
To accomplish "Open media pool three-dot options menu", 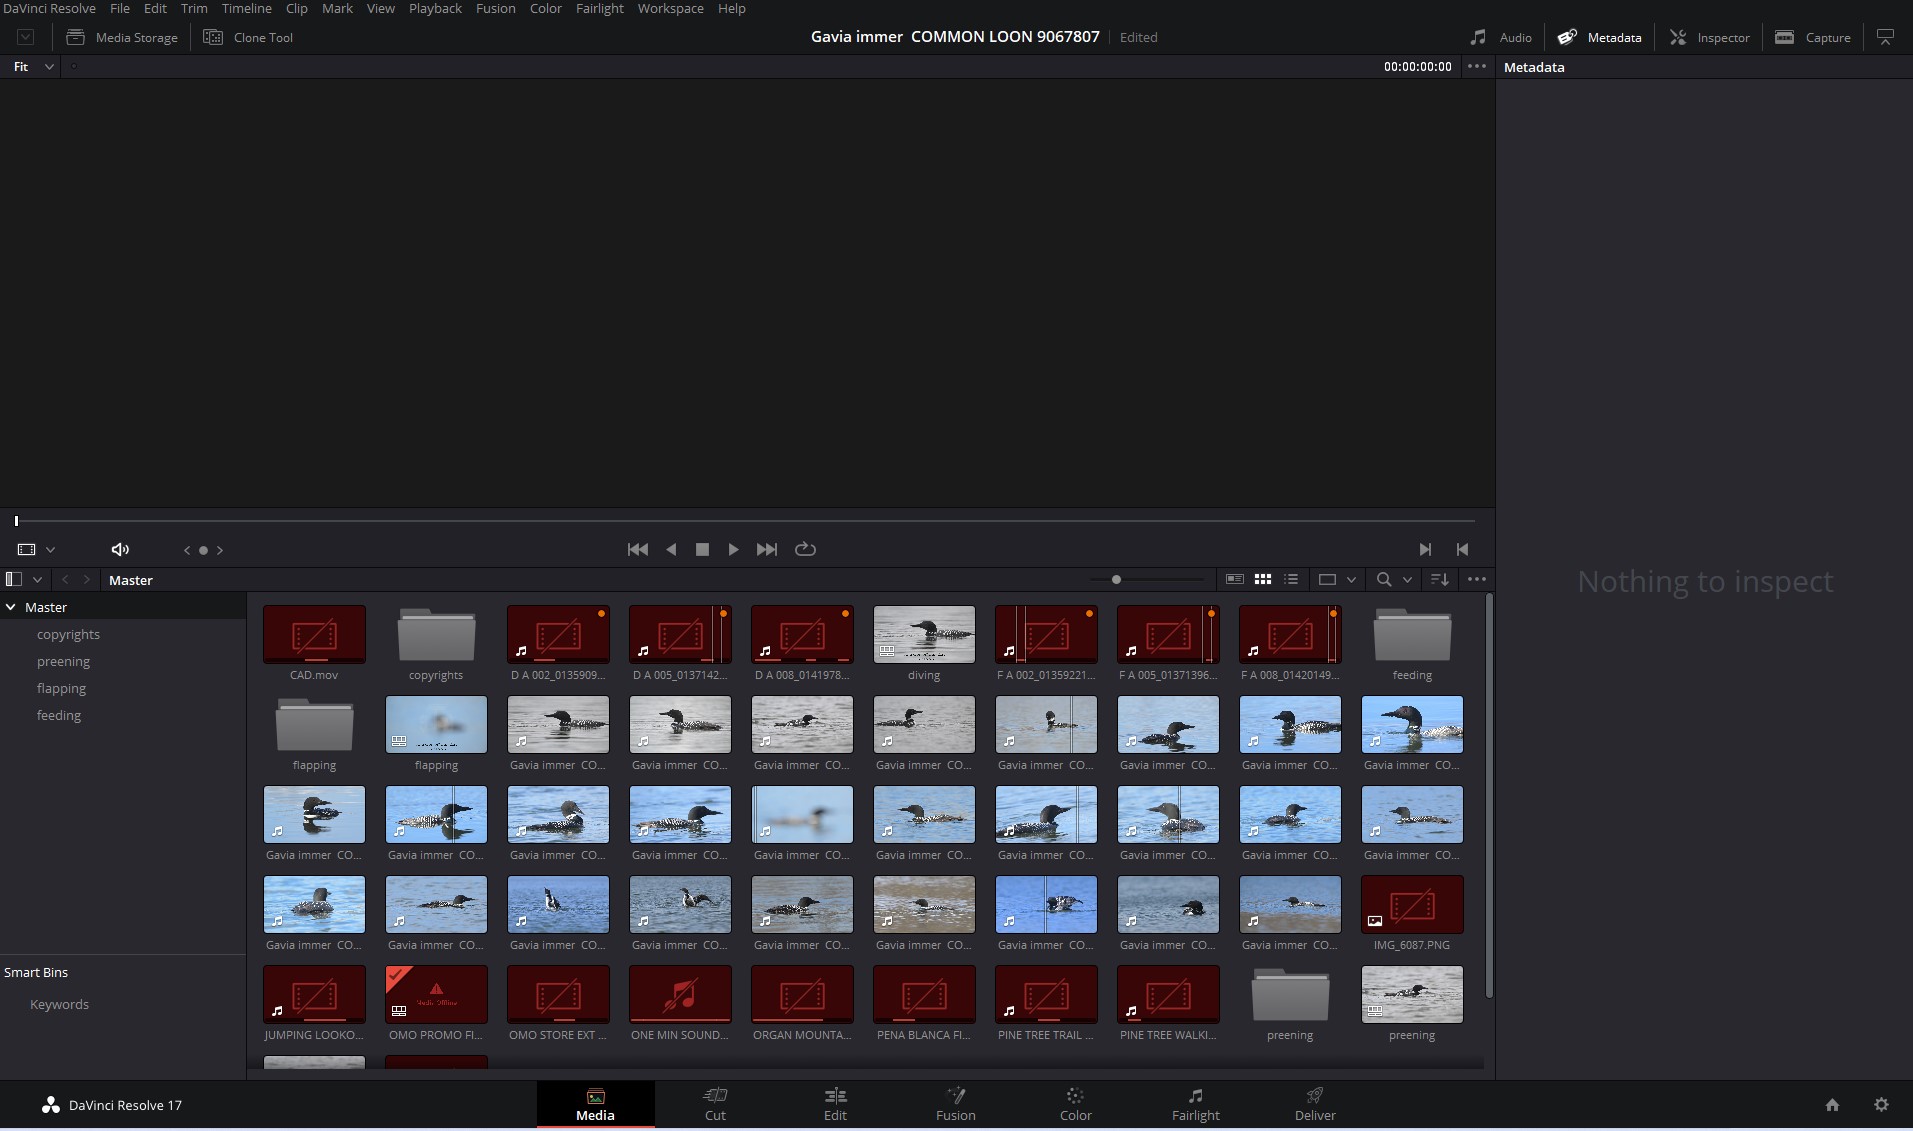I will [1476, 579].
